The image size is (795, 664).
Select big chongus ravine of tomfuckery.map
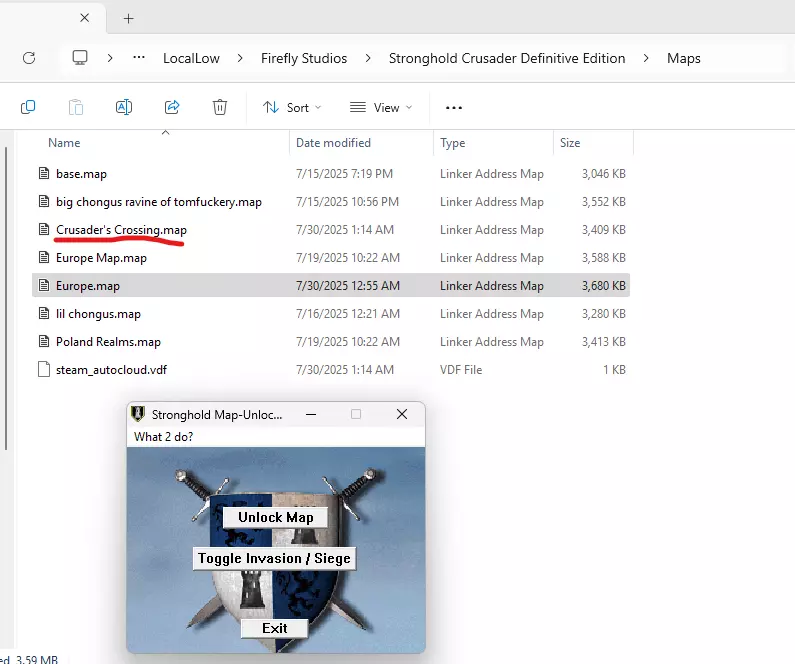(159, 202)
